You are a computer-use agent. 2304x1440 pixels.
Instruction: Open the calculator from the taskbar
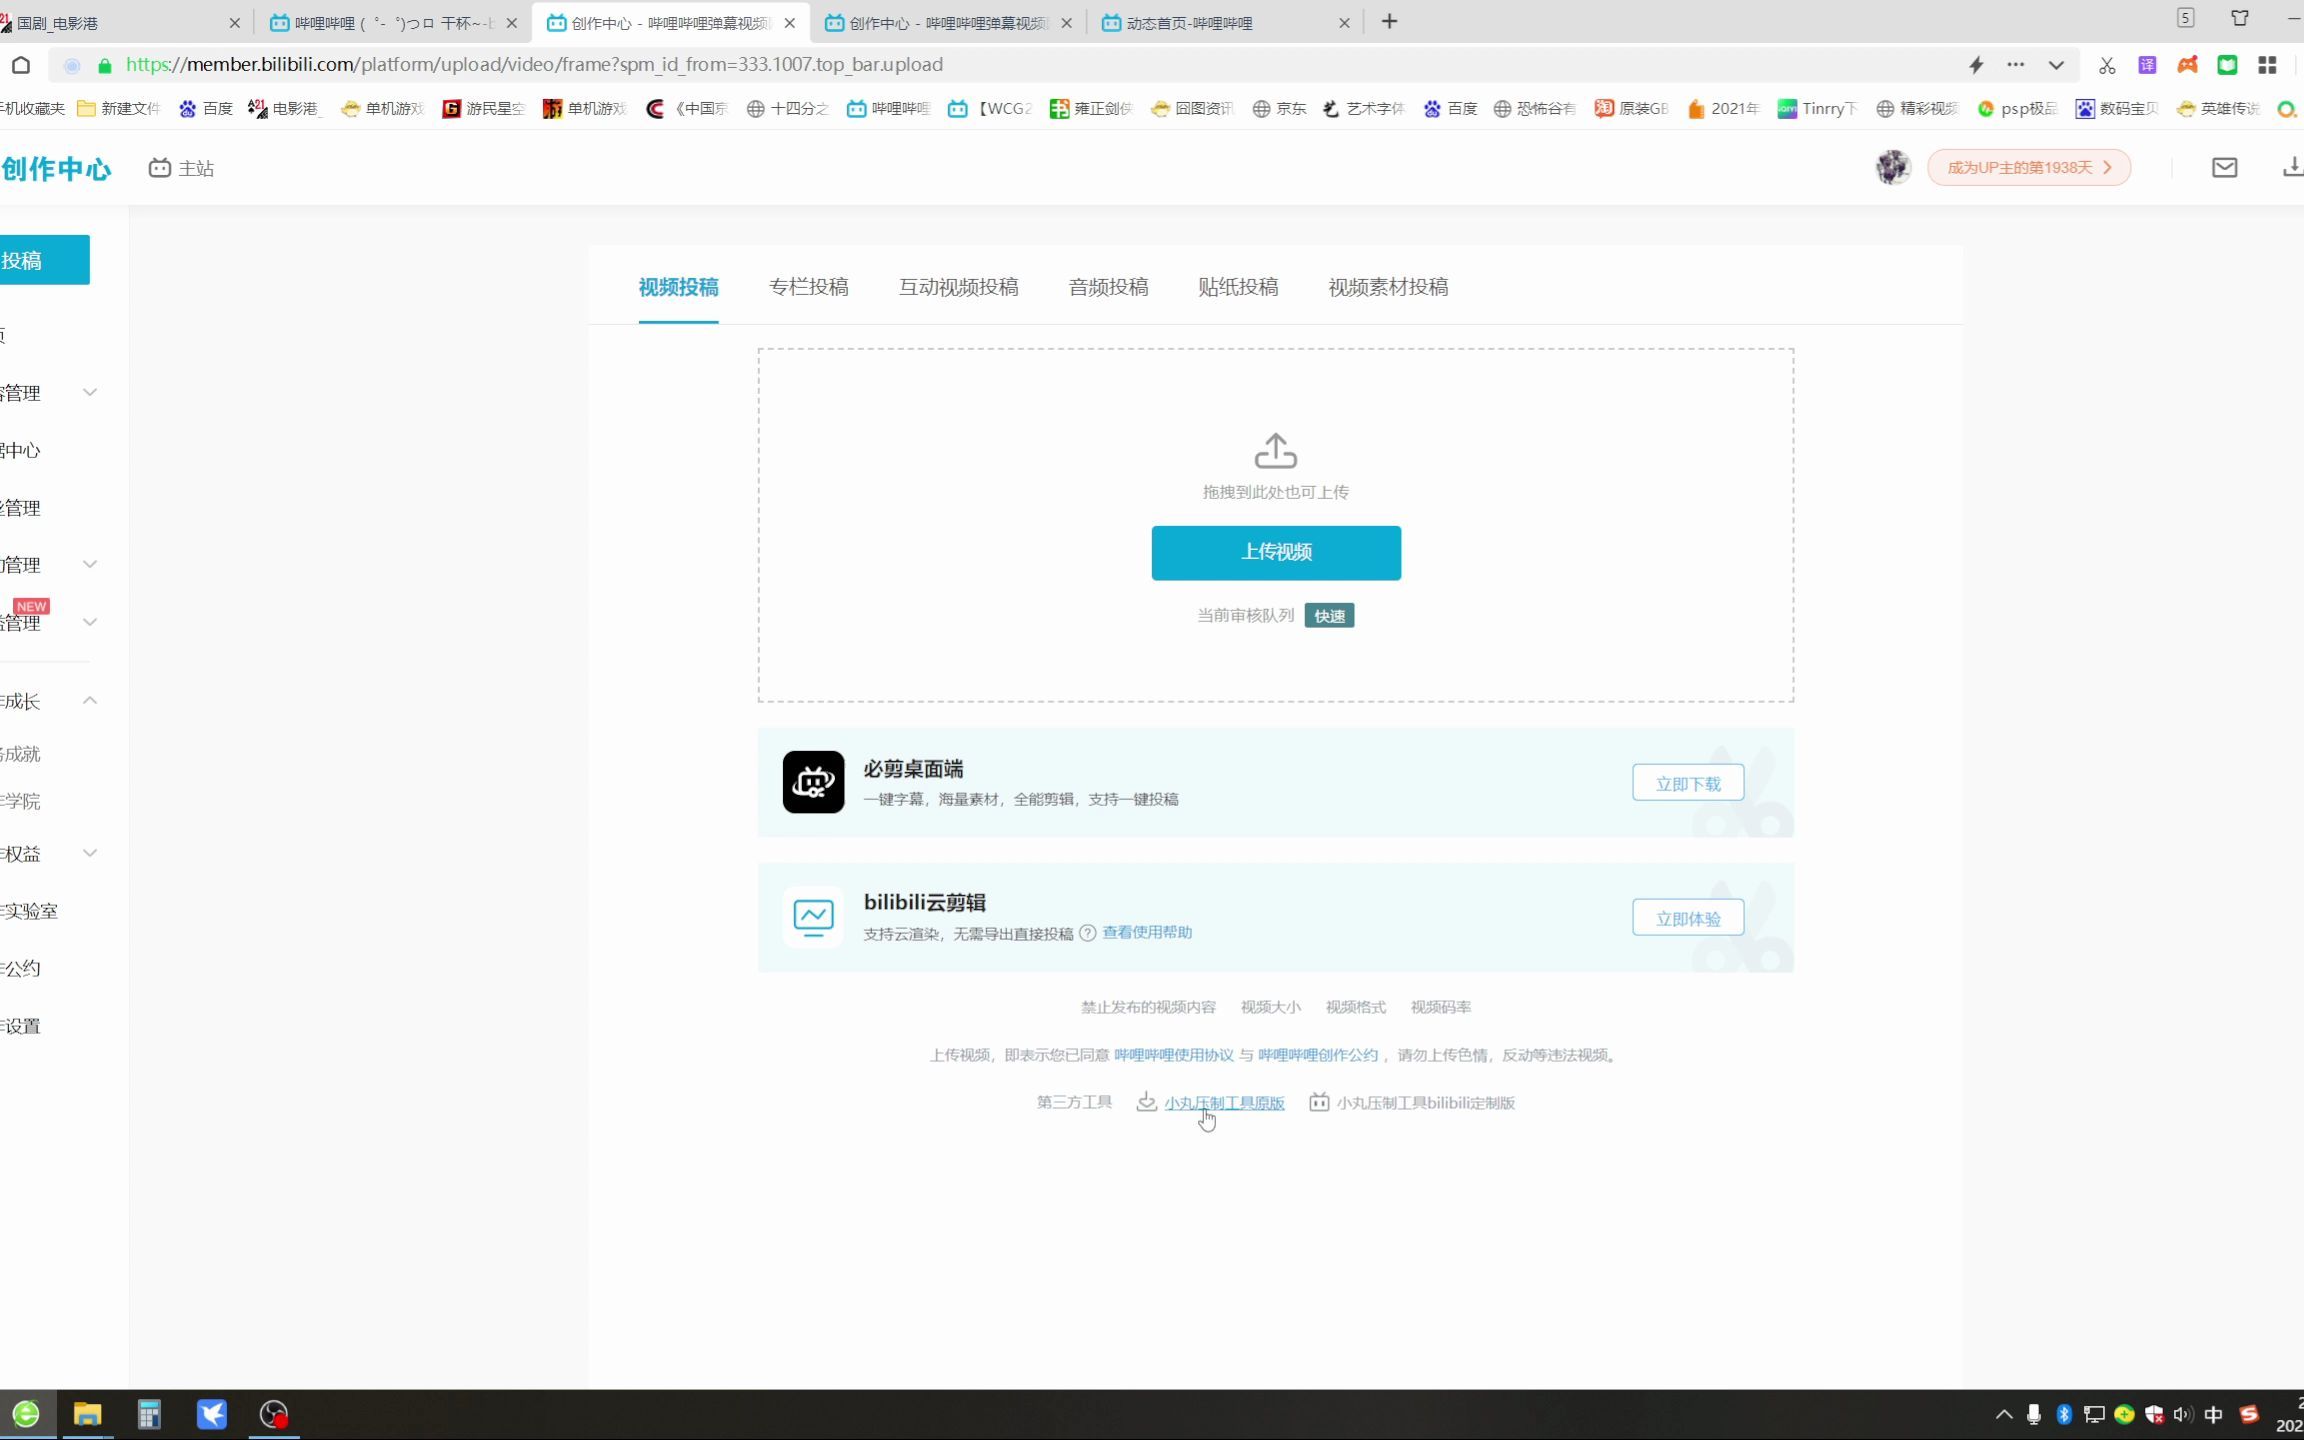coord(149,1414)
